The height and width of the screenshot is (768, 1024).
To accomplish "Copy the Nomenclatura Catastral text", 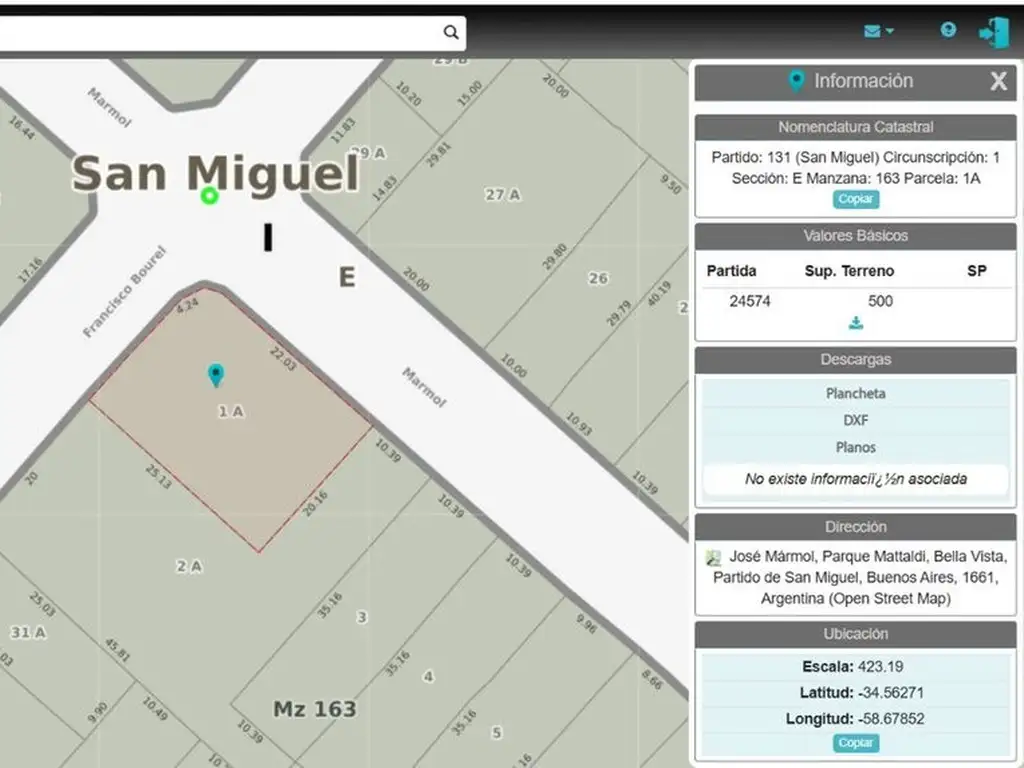I will [856, 199].
